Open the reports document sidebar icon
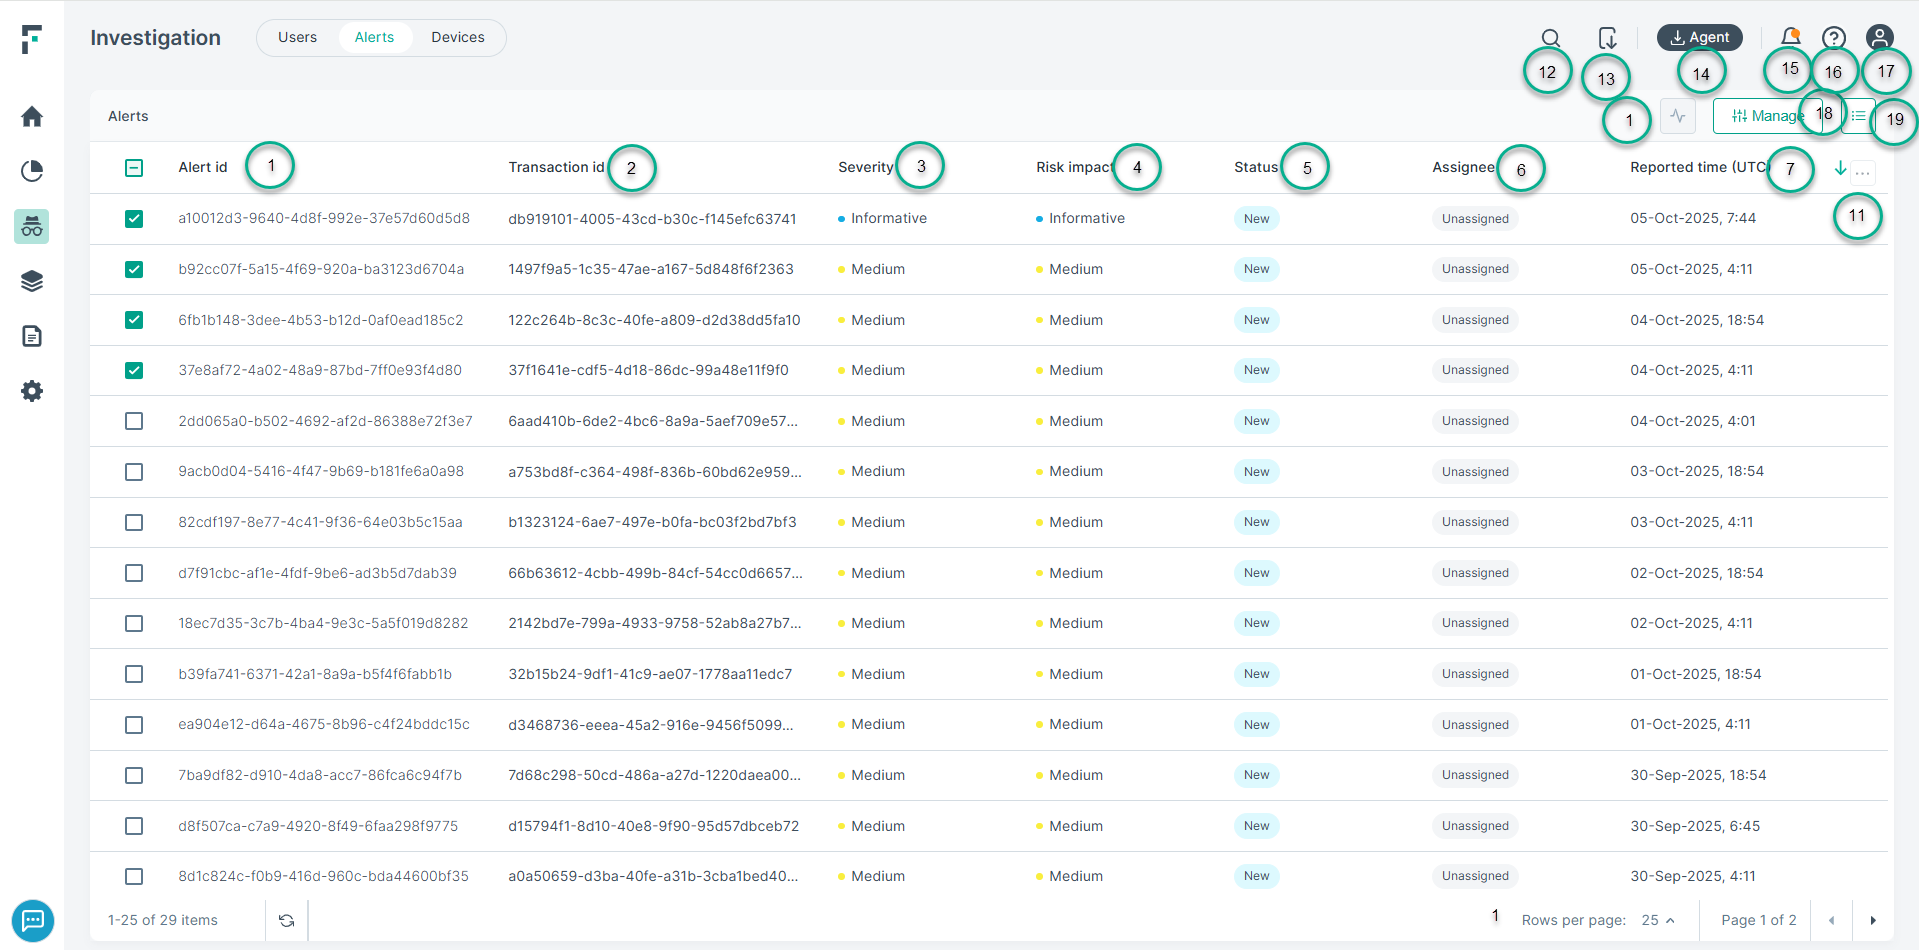Image resolution: width=1919 pixels, height=950 pixels. (32, 336)
